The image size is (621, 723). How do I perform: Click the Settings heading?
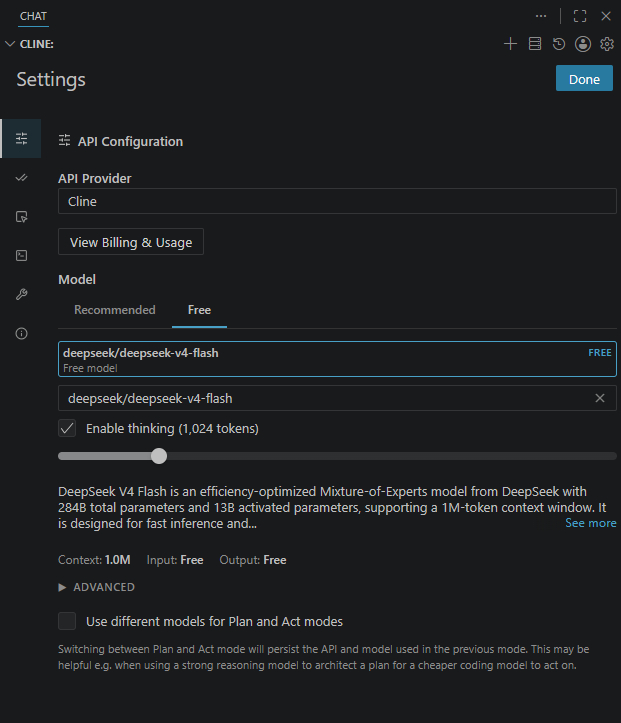point(51,79)
